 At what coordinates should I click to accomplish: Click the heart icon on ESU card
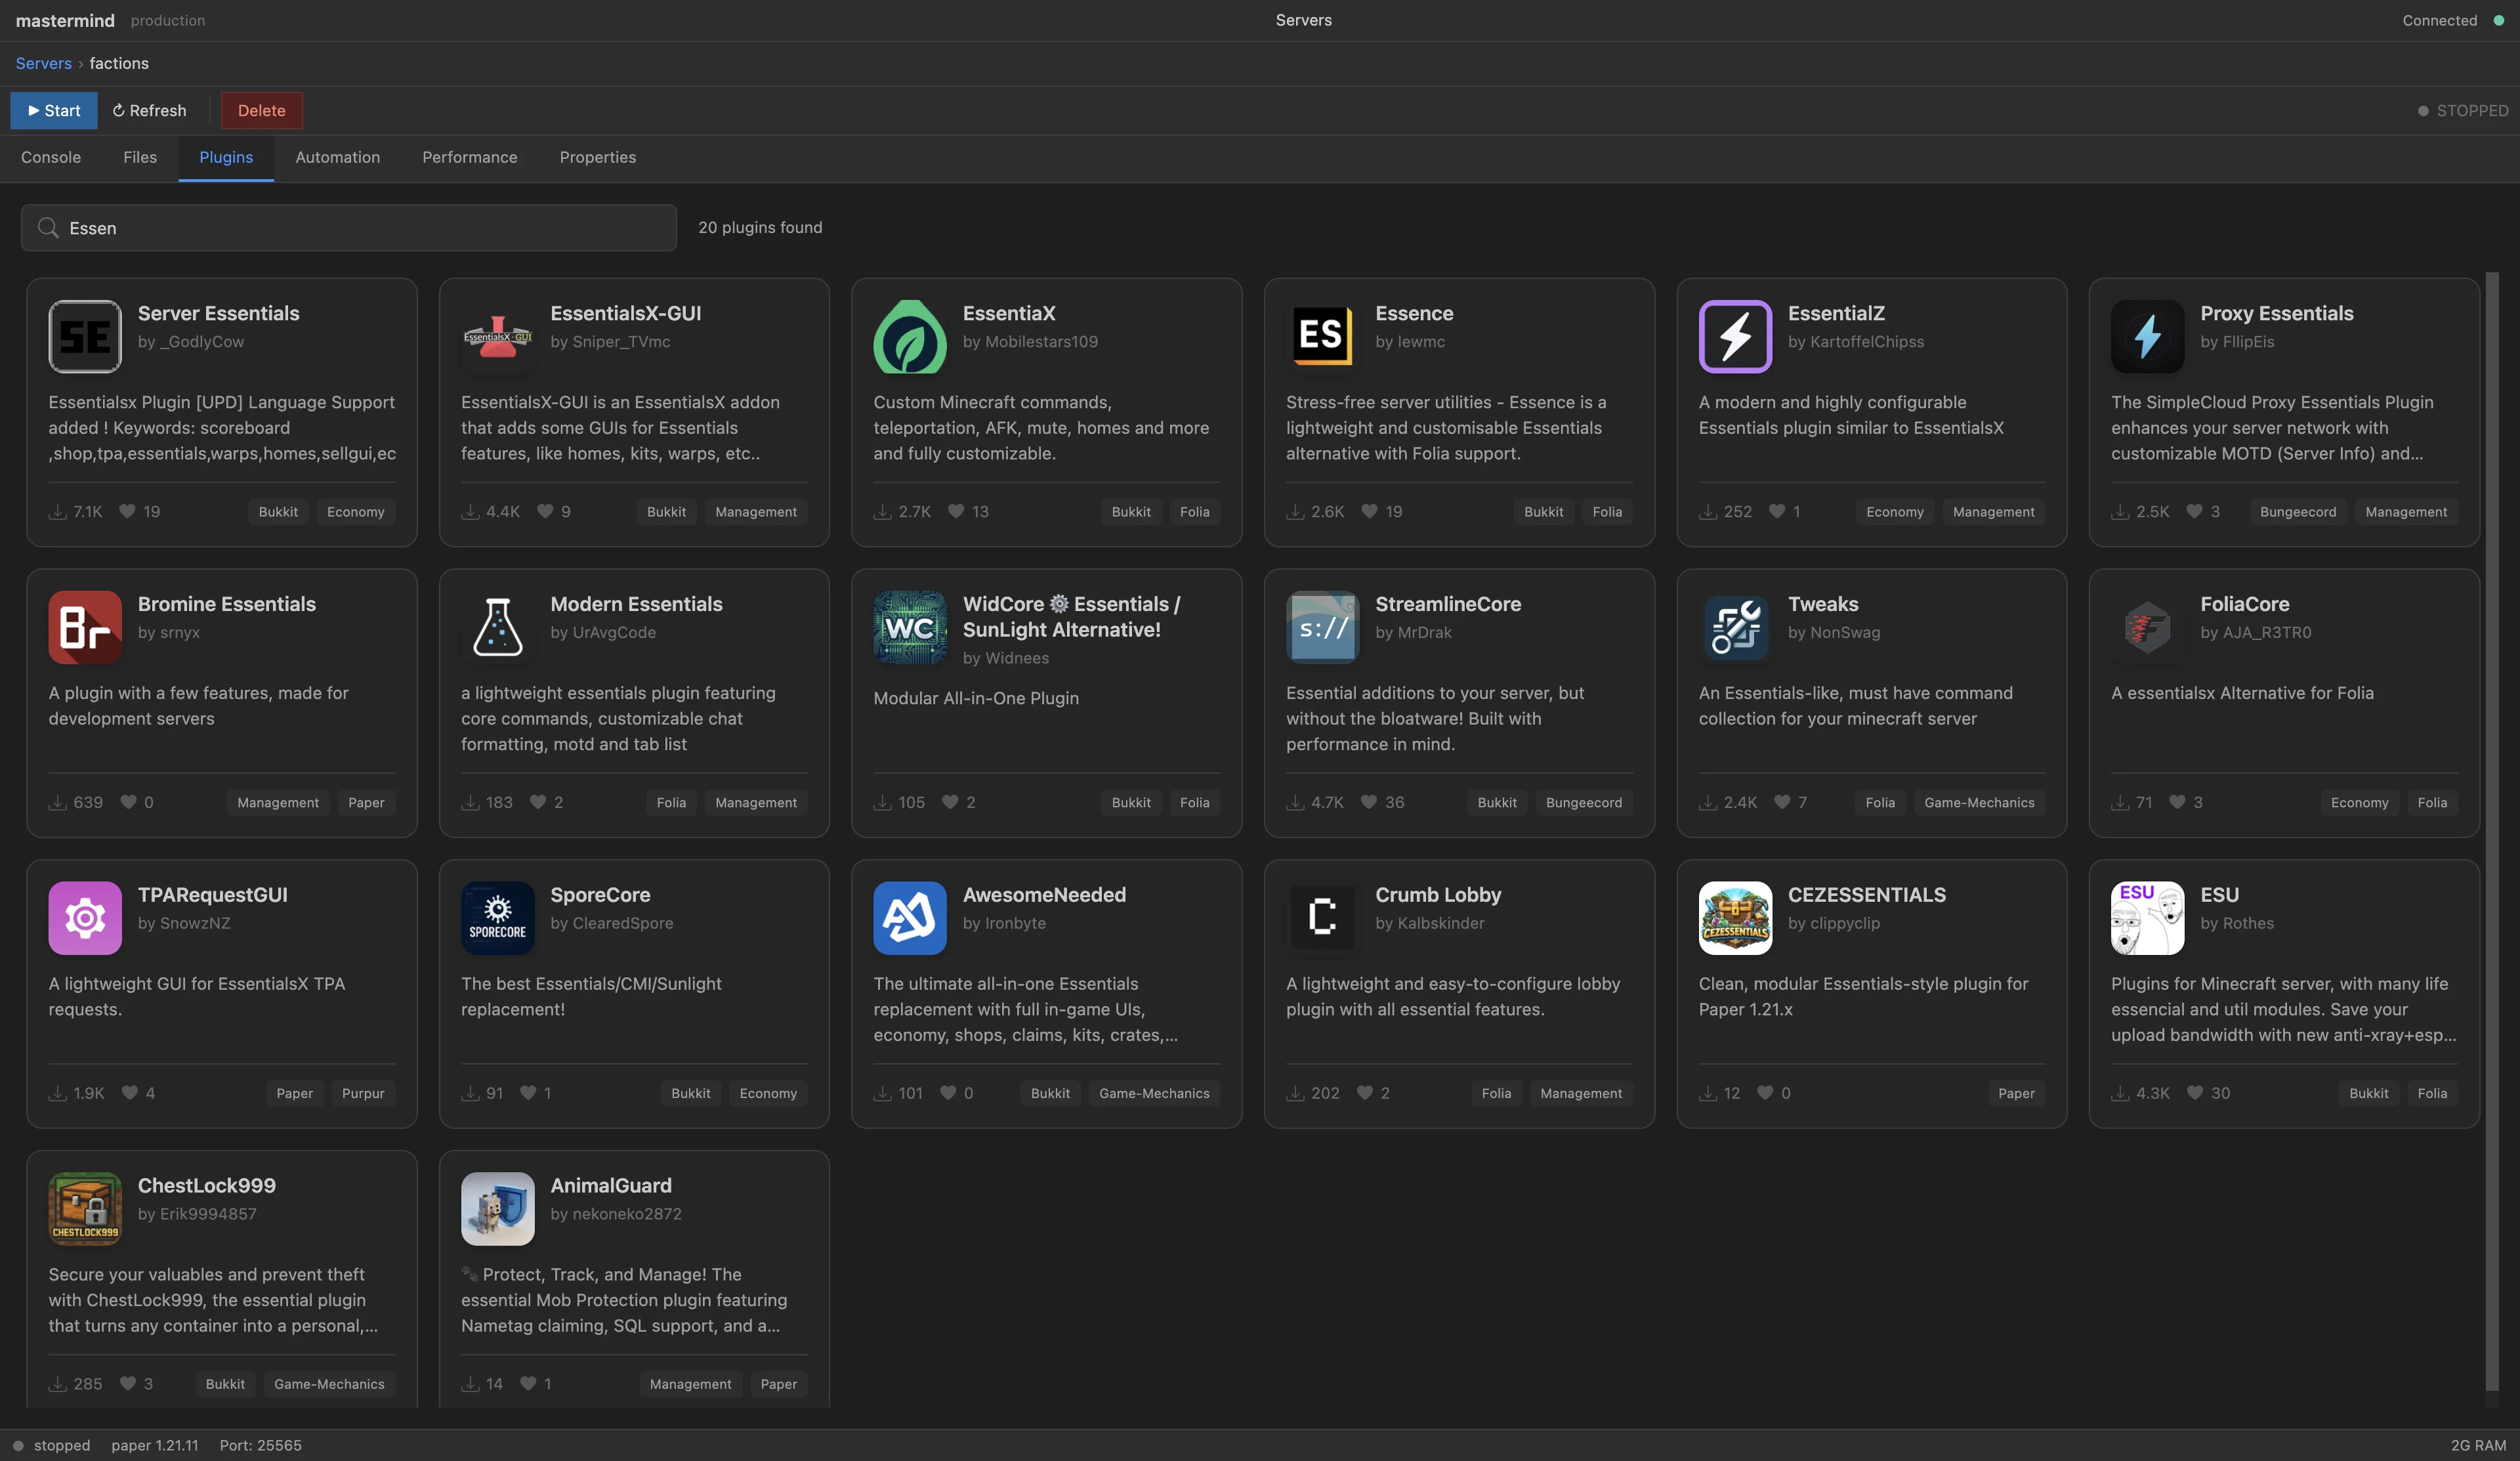pyautogui.click(x=2194, y=1093)
